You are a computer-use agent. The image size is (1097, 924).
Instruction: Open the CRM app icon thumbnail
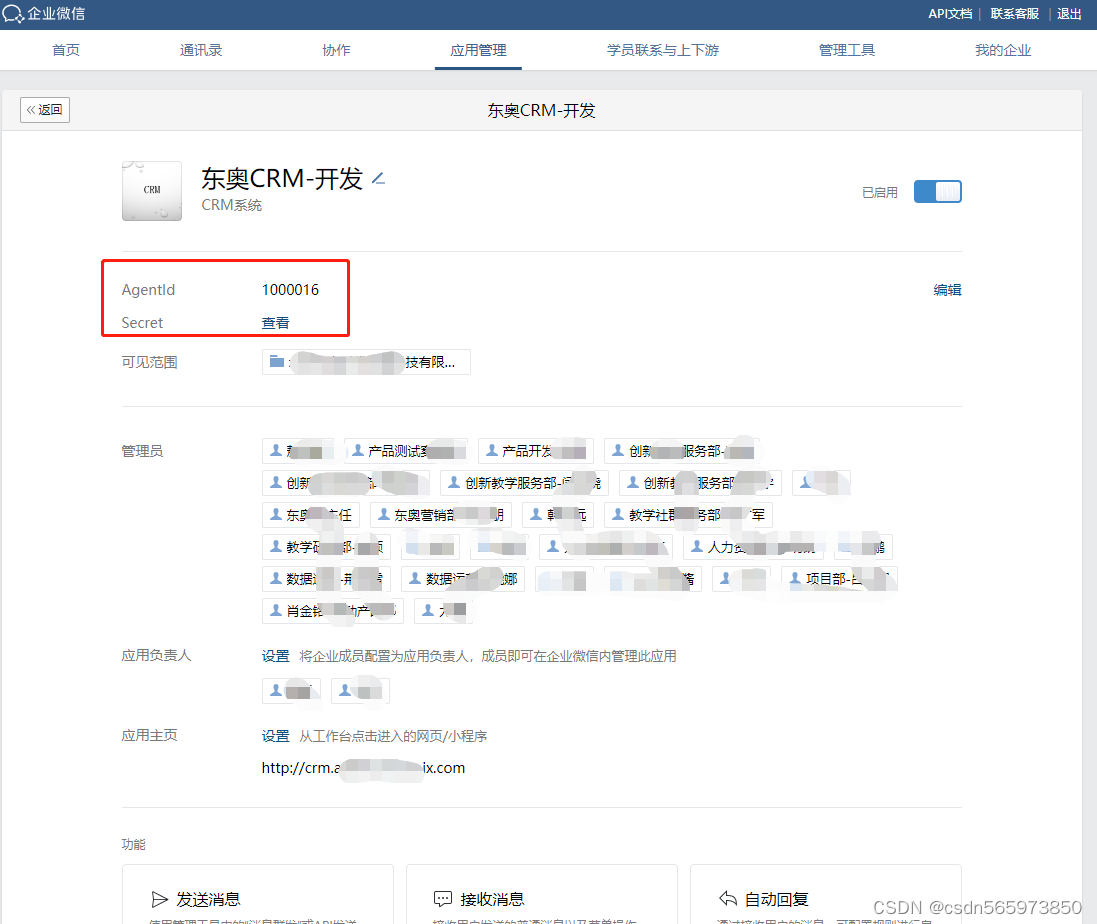tap(152, 191)
